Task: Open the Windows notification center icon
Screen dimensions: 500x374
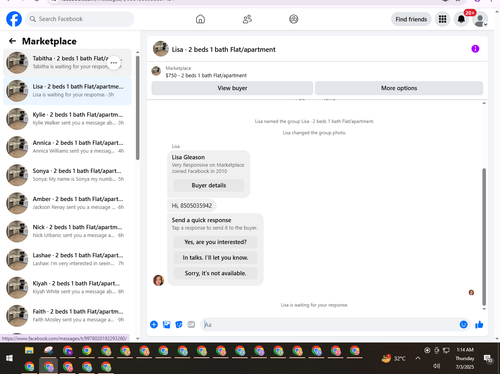Action: pyautogui.click(x=488, y=359)
